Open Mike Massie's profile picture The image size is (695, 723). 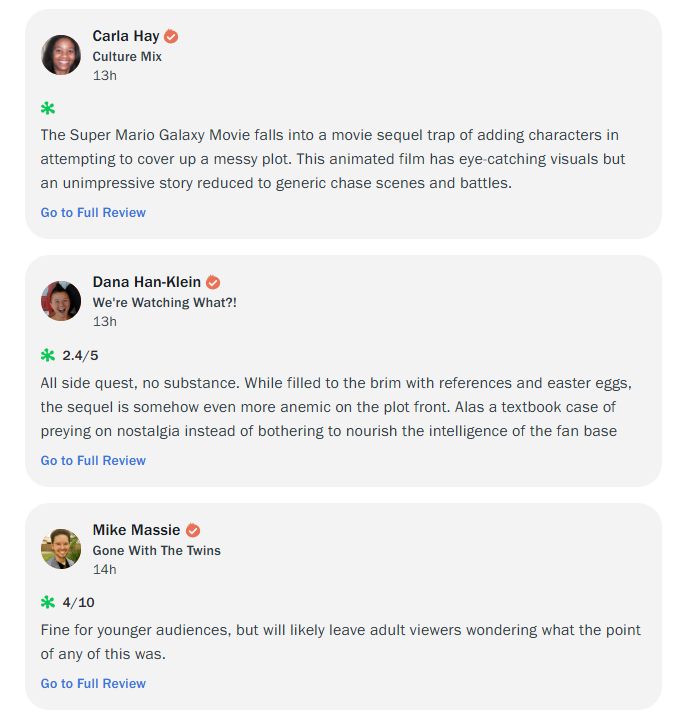point(61,549)
